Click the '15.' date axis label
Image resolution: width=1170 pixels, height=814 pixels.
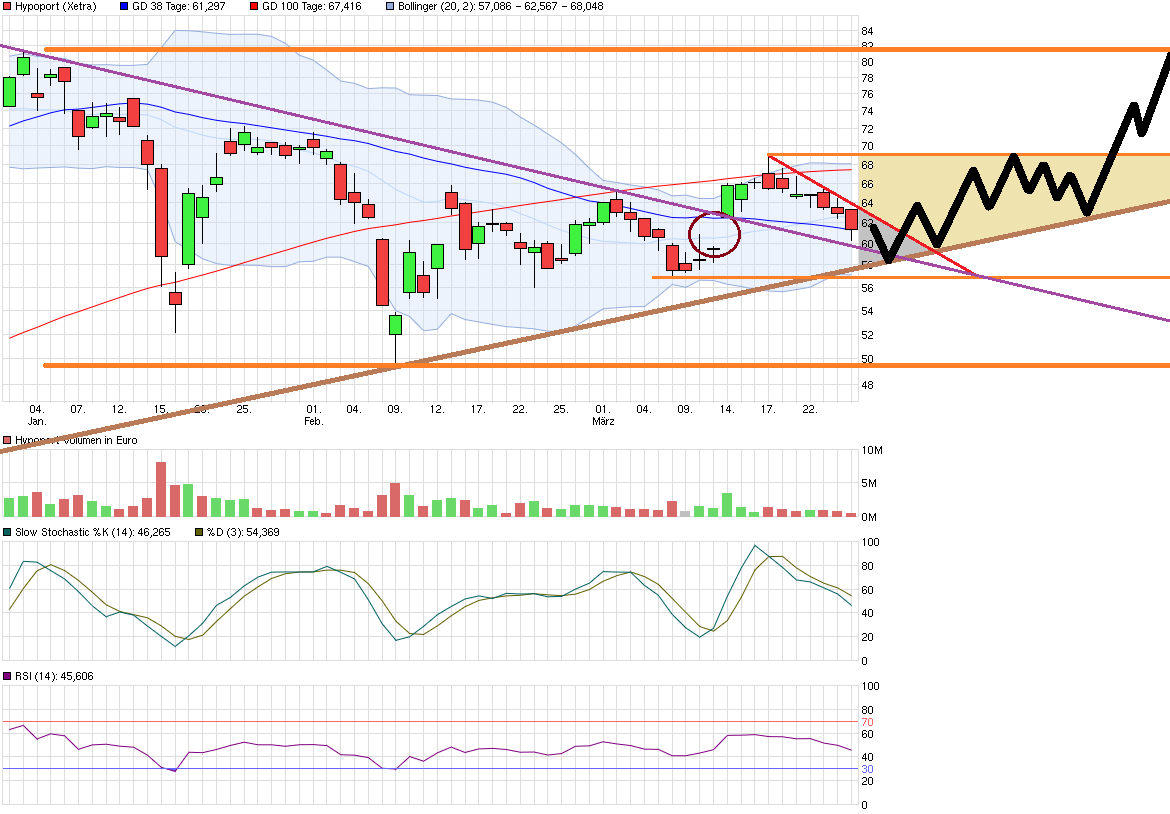tap(160, 409)
